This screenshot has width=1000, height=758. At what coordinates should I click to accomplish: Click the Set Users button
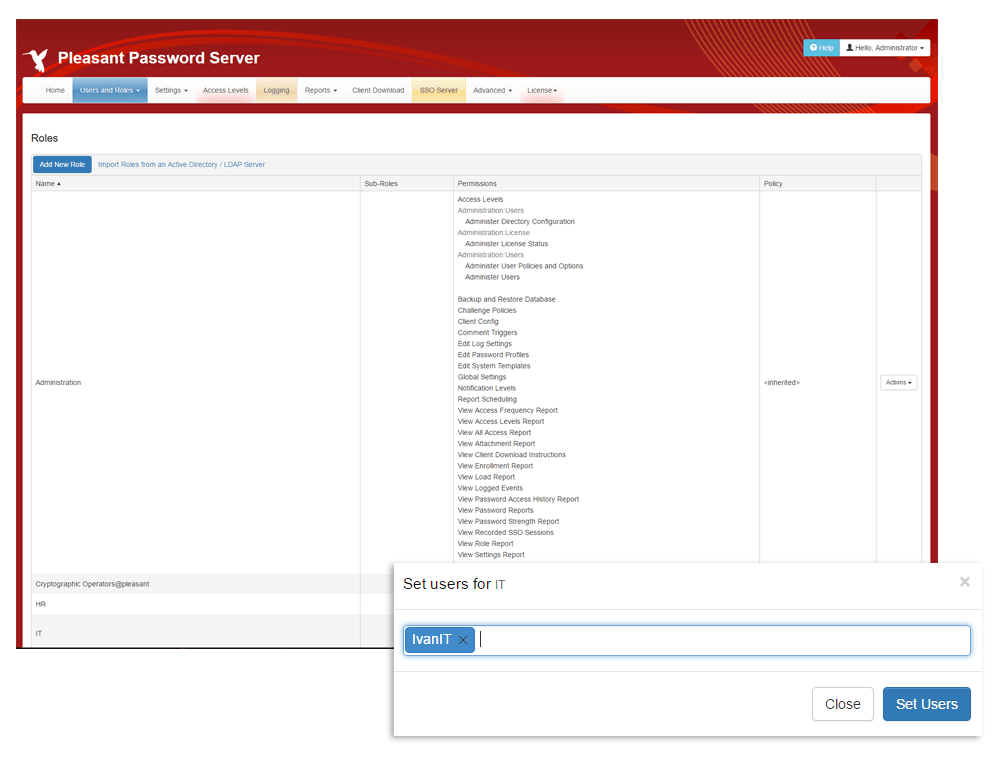(926, 704)
